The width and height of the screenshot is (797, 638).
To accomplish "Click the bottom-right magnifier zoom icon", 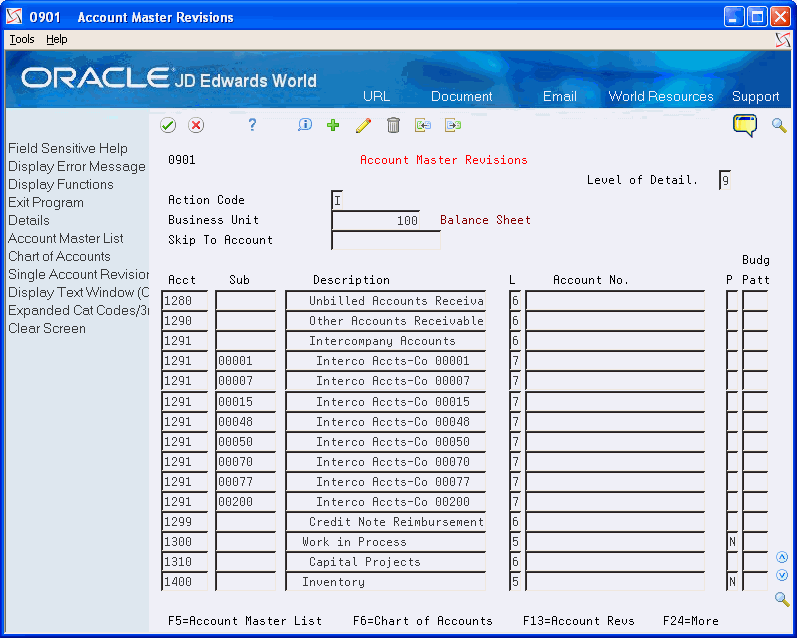I will pos(782,599).
